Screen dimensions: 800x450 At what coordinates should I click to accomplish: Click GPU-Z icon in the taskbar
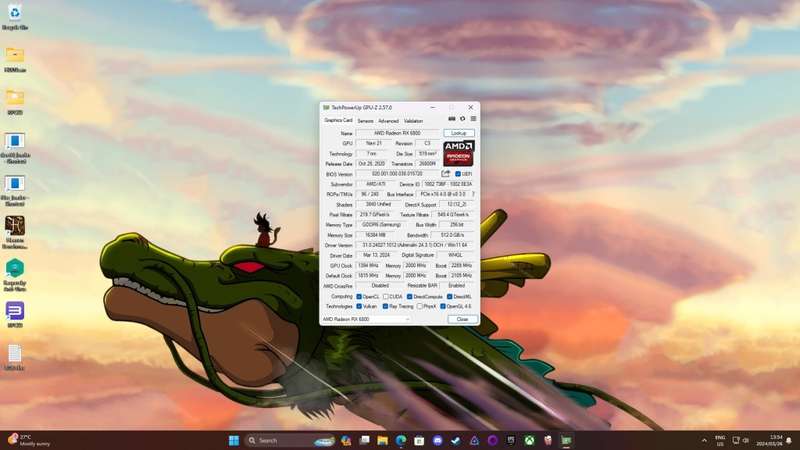pos(566,440)
